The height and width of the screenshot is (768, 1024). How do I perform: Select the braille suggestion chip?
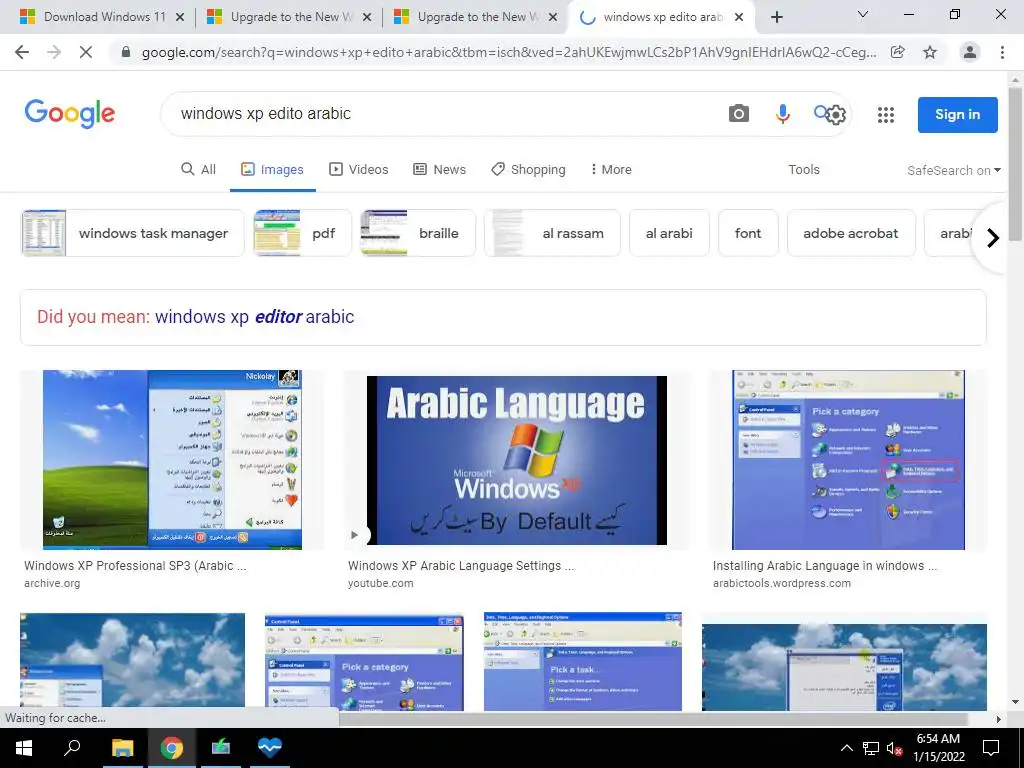(x=418, y=233)
